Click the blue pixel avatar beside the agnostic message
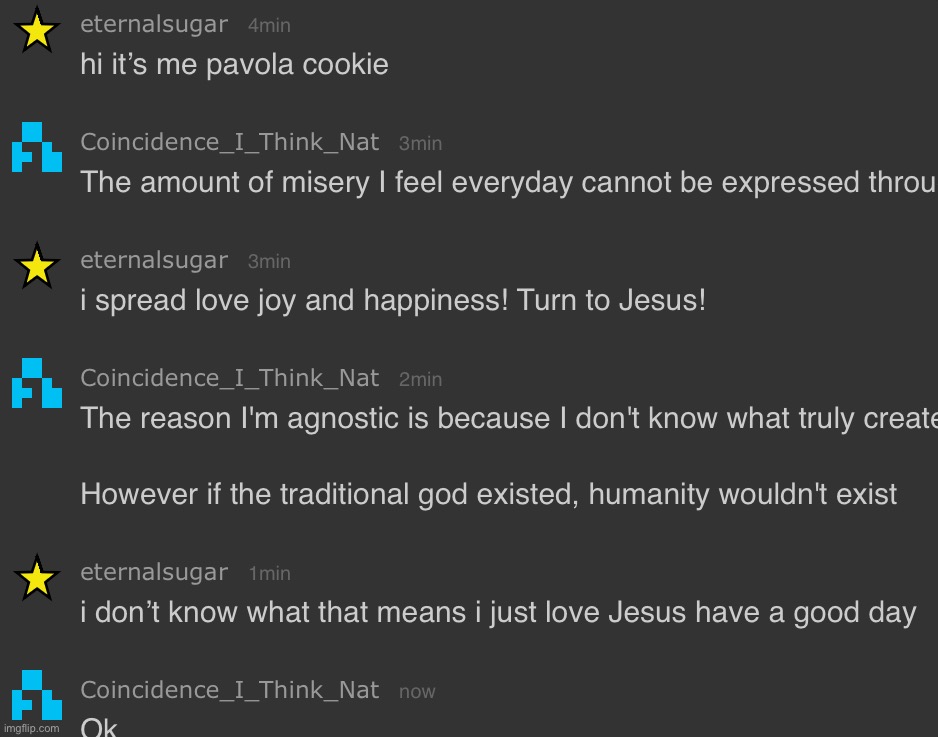The image size is (938, 737). pyautogui.click(x=37, y=383)
